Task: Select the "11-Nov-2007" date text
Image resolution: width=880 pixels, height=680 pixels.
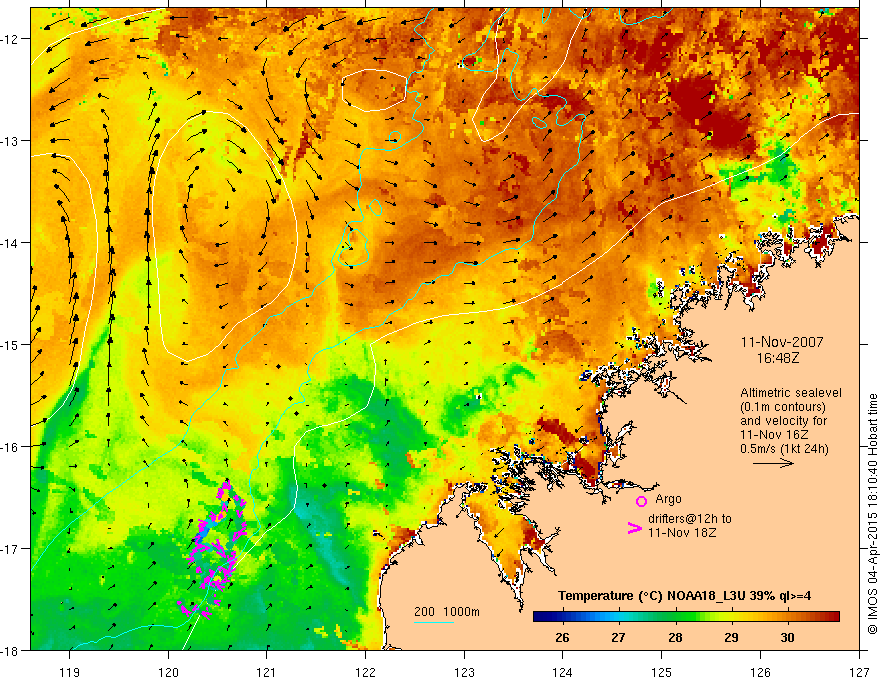Action: coord(782,342)
